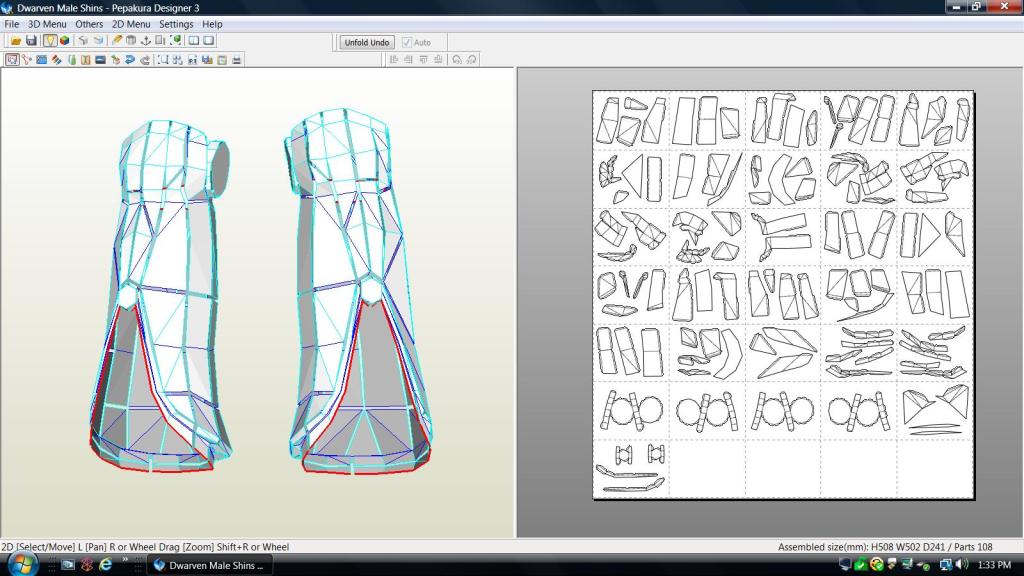
Task: Click the icon after four-squares arrange icon
Action: (193, 59)
